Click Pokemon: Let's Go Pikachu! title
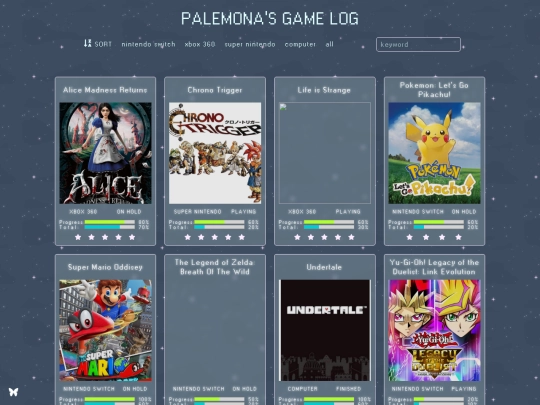This screenshot has height=405, width=540. pos(434,90)
